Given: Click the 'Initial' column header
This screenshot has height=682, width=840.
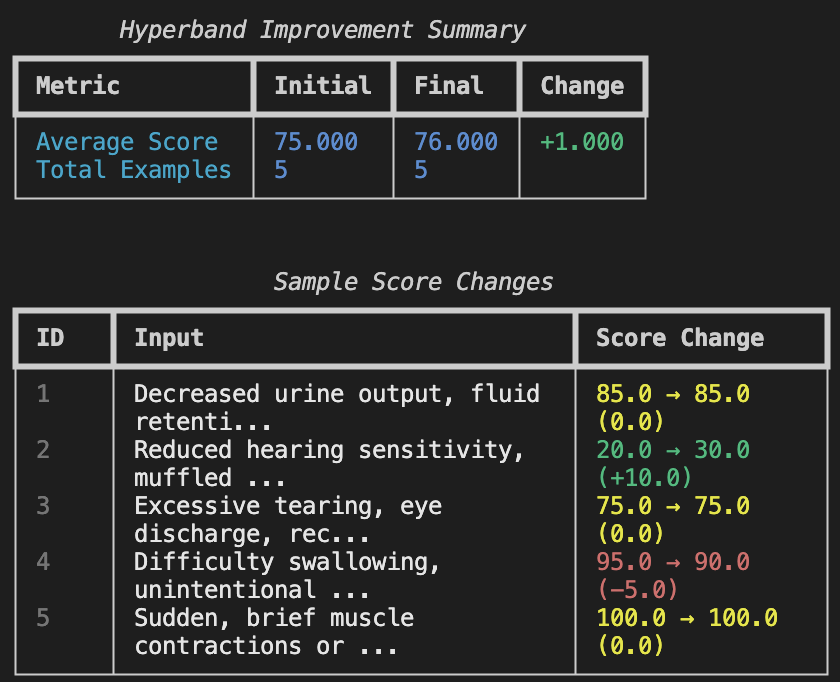Looking at the screenshot, I should [323, 86].
